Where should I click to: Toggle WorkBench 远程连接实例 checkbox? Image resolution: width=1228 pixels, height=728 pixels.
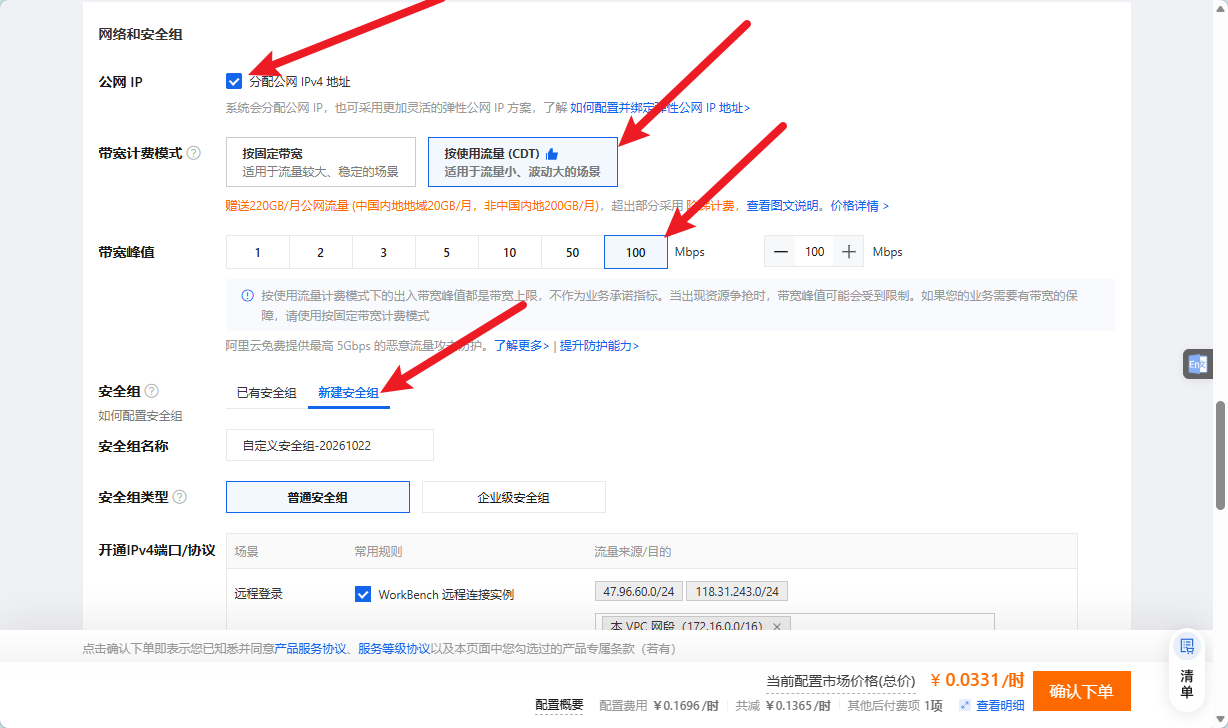[x=363, y=594]
